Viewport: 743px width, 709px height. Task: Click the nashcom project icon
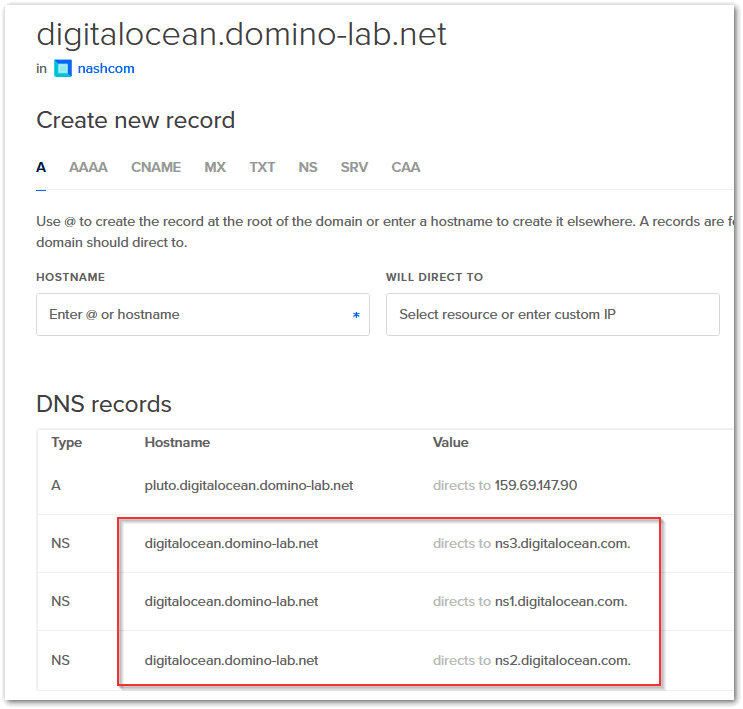63,69
